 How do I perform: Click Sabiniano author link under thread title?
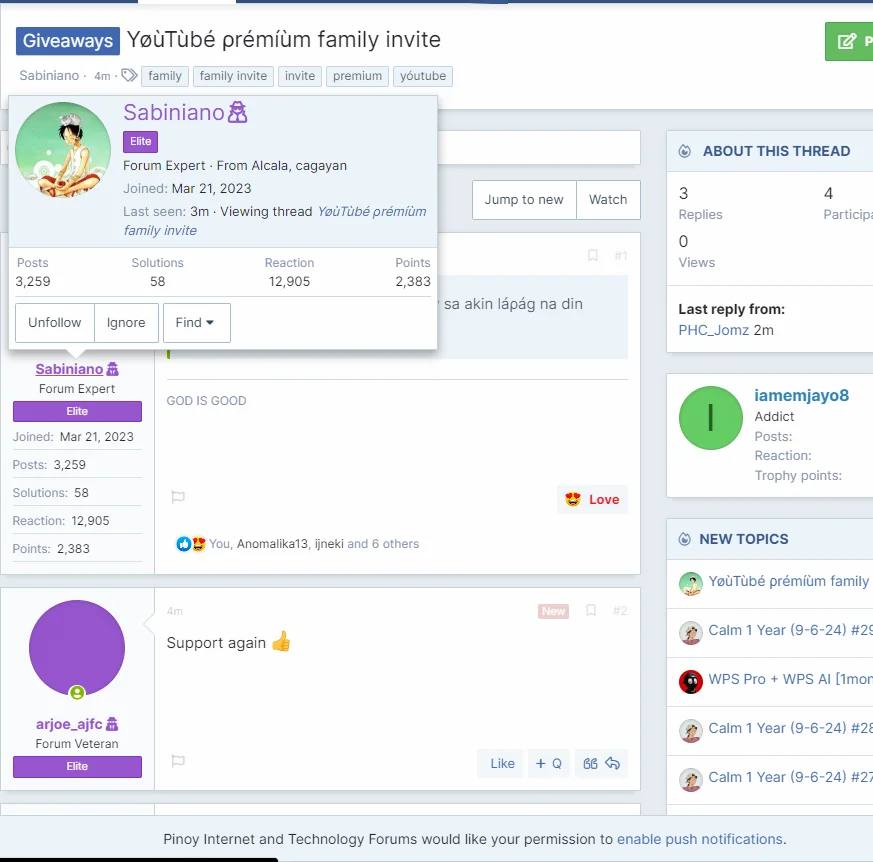pyautogui.click(x=49, y=75)
